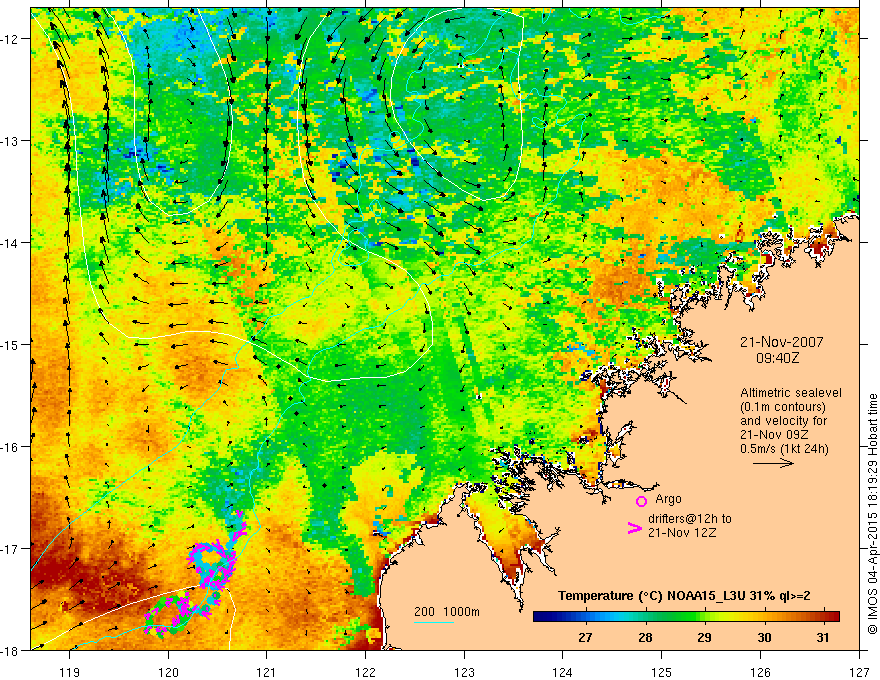Image resolution: width=880 pixels, height=680 pixels.
Task: Click the latitude label -17
Action: coord(11,548)
